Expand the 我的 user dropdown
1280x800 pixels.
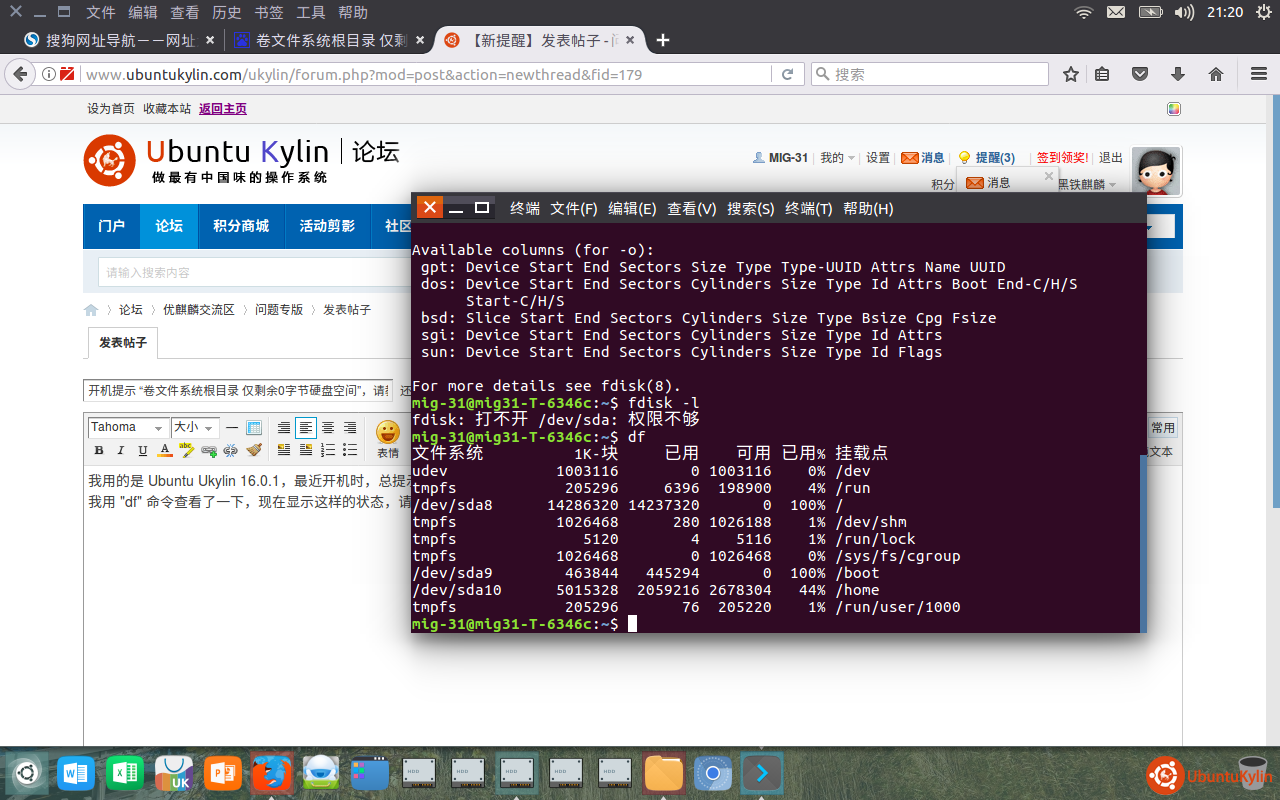tap(837, 158)
